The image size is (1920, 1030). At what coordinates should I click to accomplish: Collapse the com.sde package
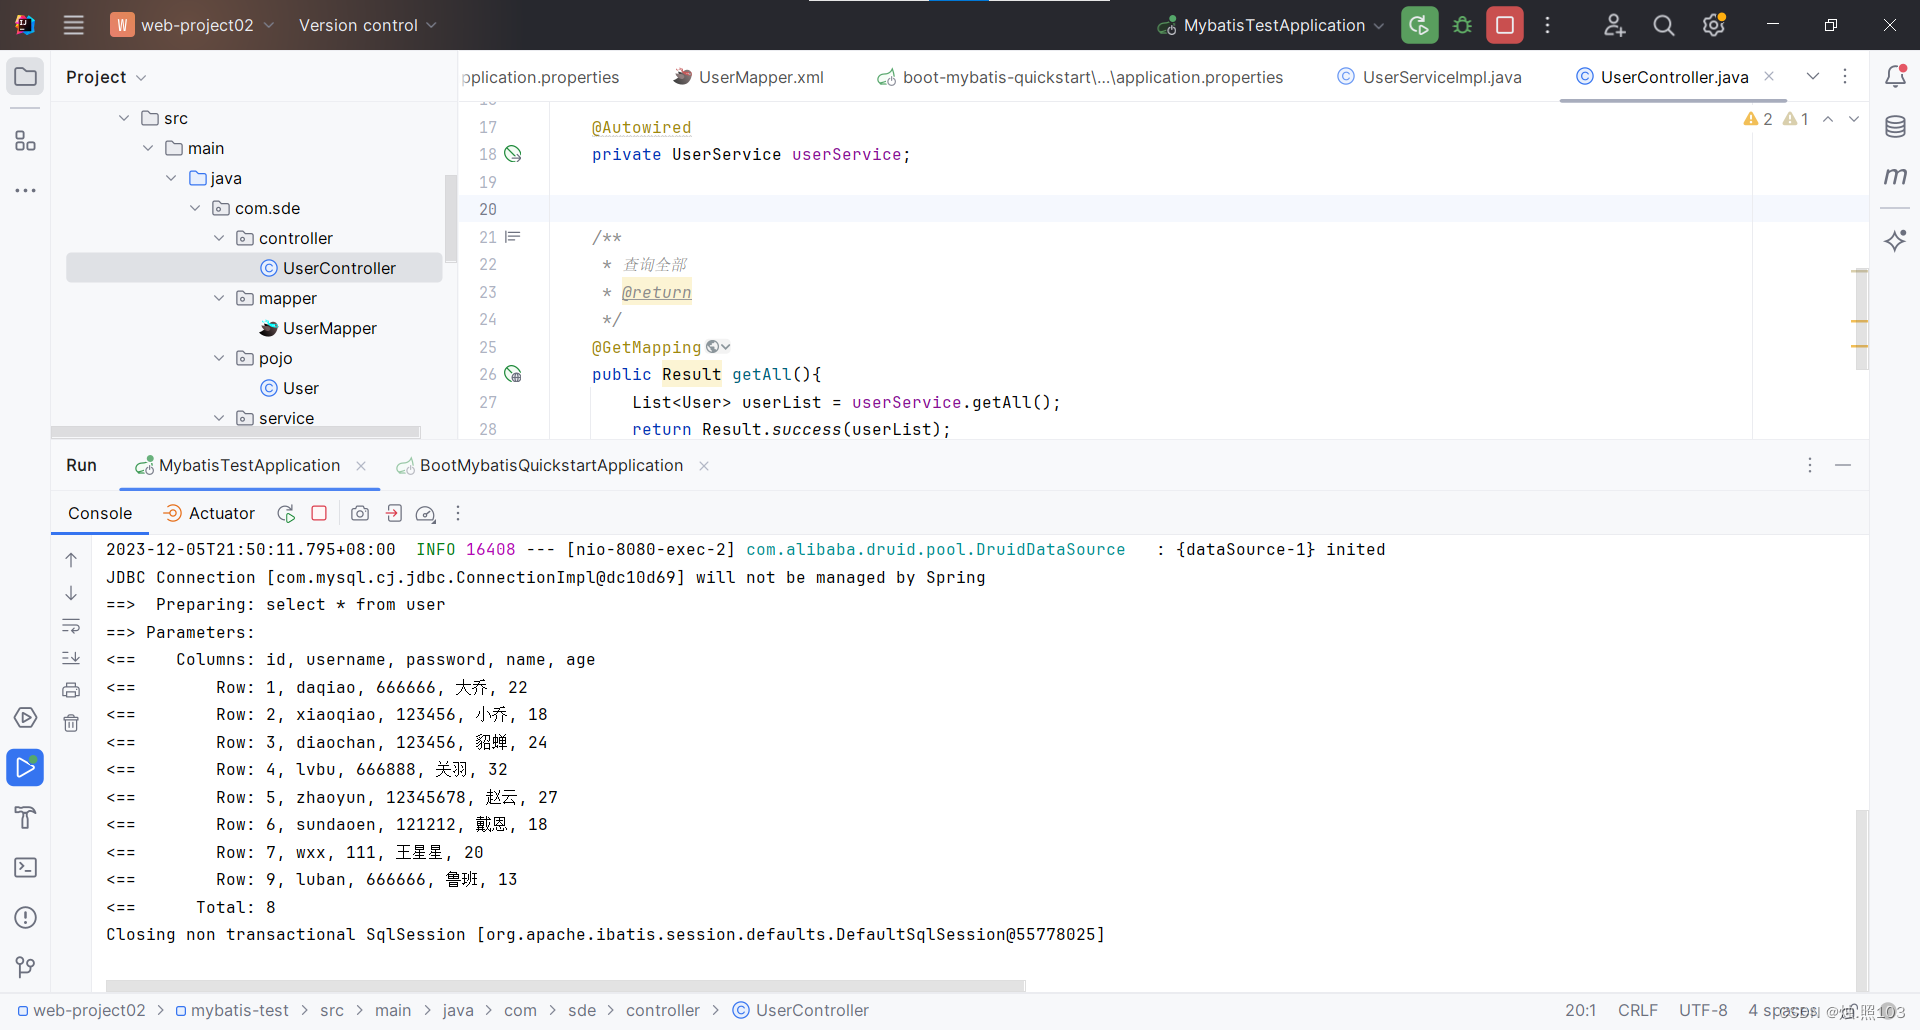click(x=195, y=208)
